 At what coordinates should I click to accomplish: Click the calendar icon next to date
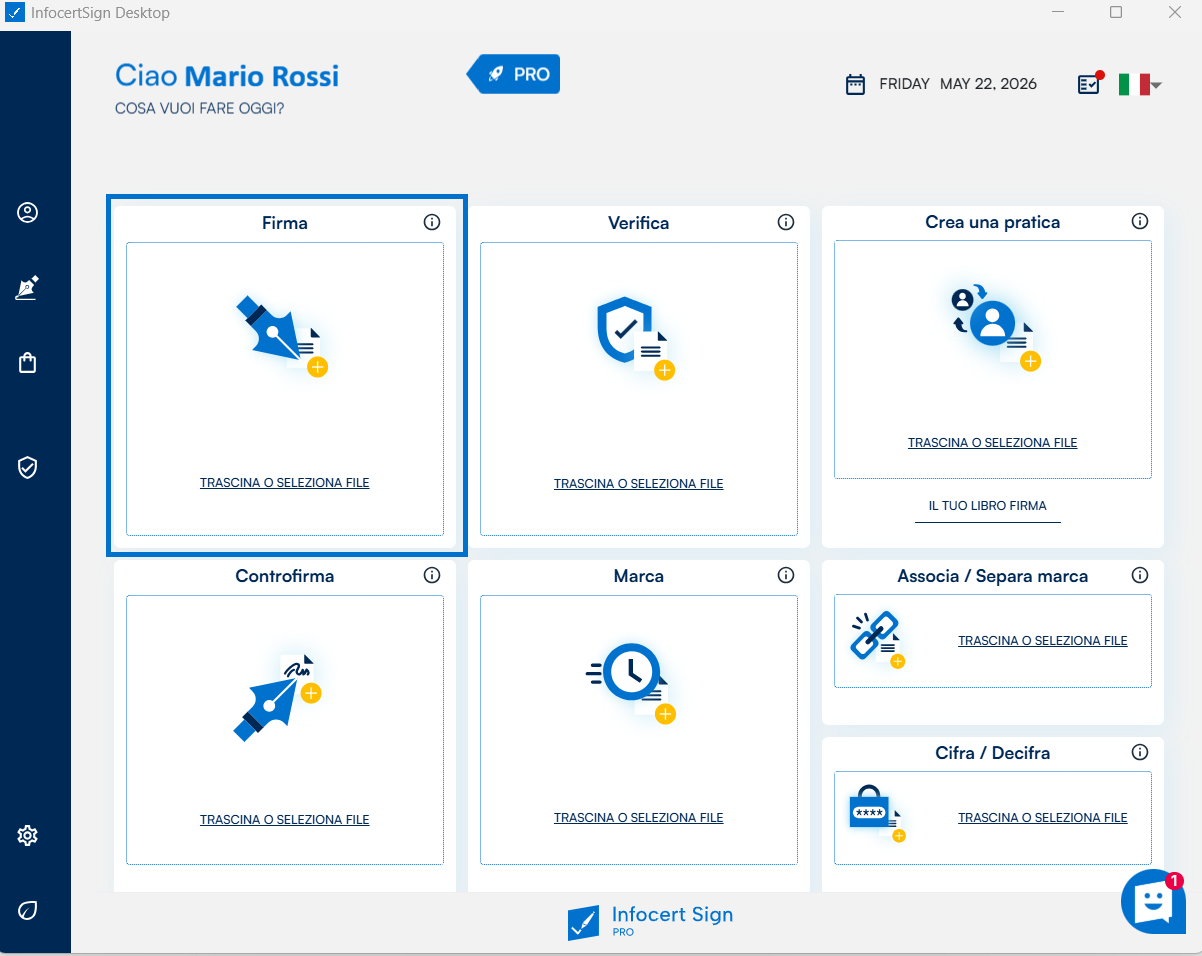(x=855, y=84)
